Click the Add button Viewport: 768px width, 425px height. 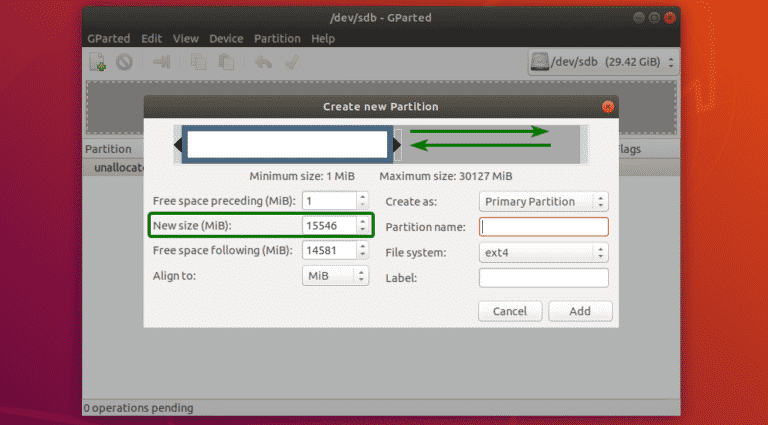580,311
